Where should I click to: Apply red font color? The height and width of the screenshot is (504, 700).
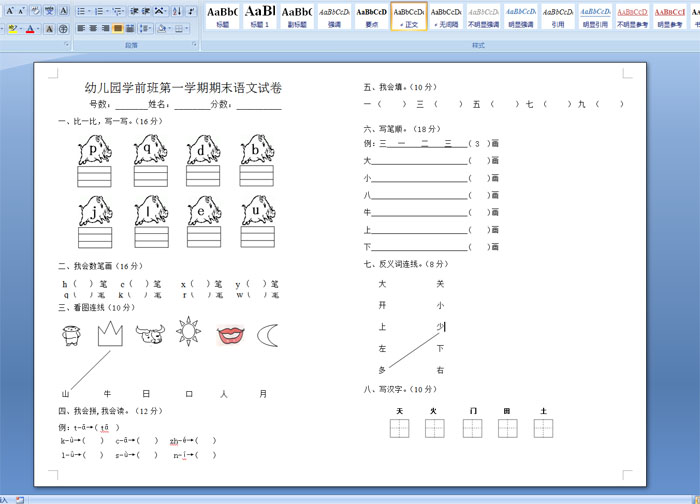click(x=30, y=29)
